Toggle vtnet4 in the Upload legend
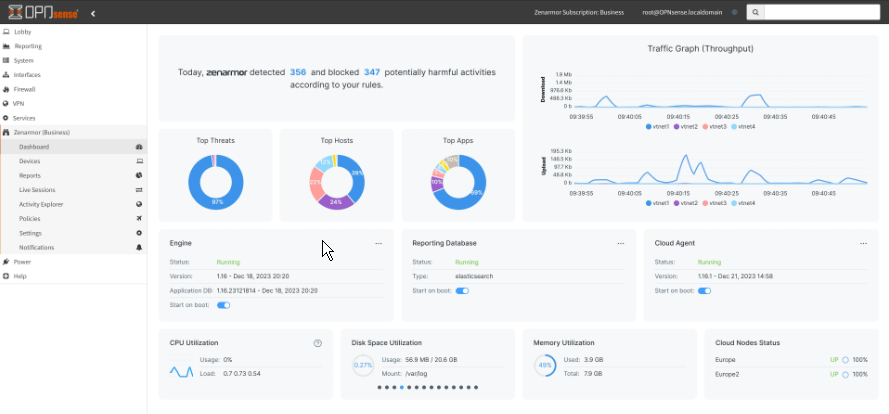 tap(743, 203)
